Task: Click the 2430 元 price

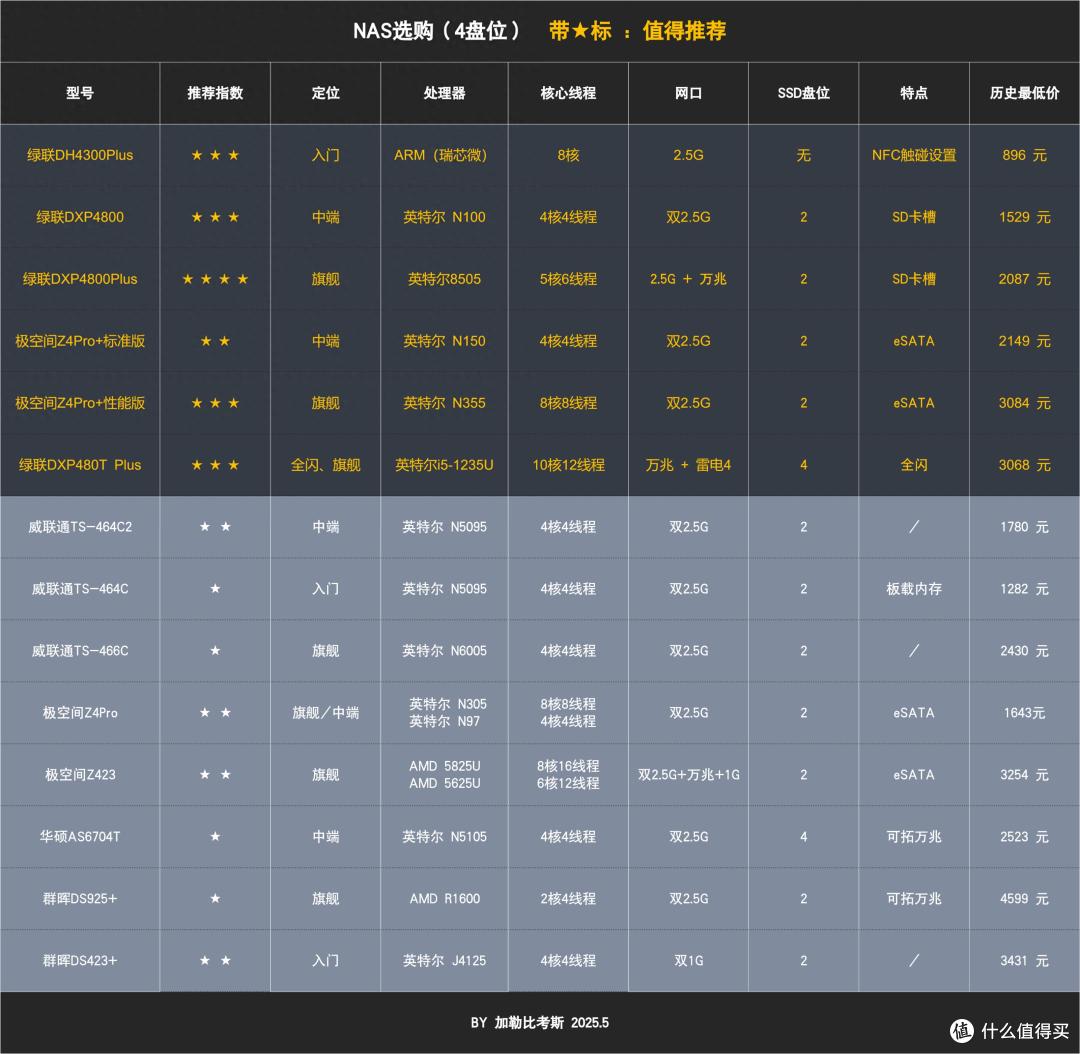Action: click(1024, 651)
